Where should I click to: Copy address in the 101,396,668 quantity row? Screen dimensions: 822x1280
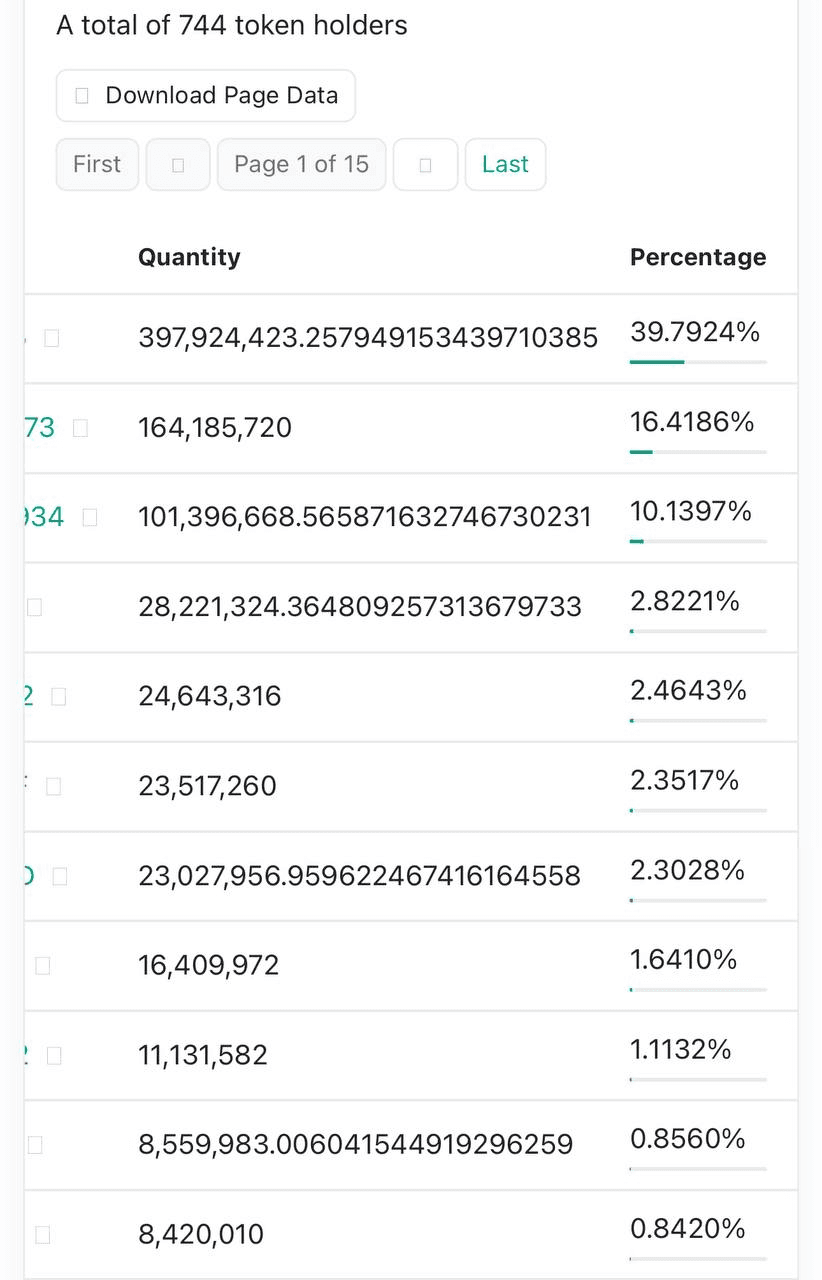(90, 517)
